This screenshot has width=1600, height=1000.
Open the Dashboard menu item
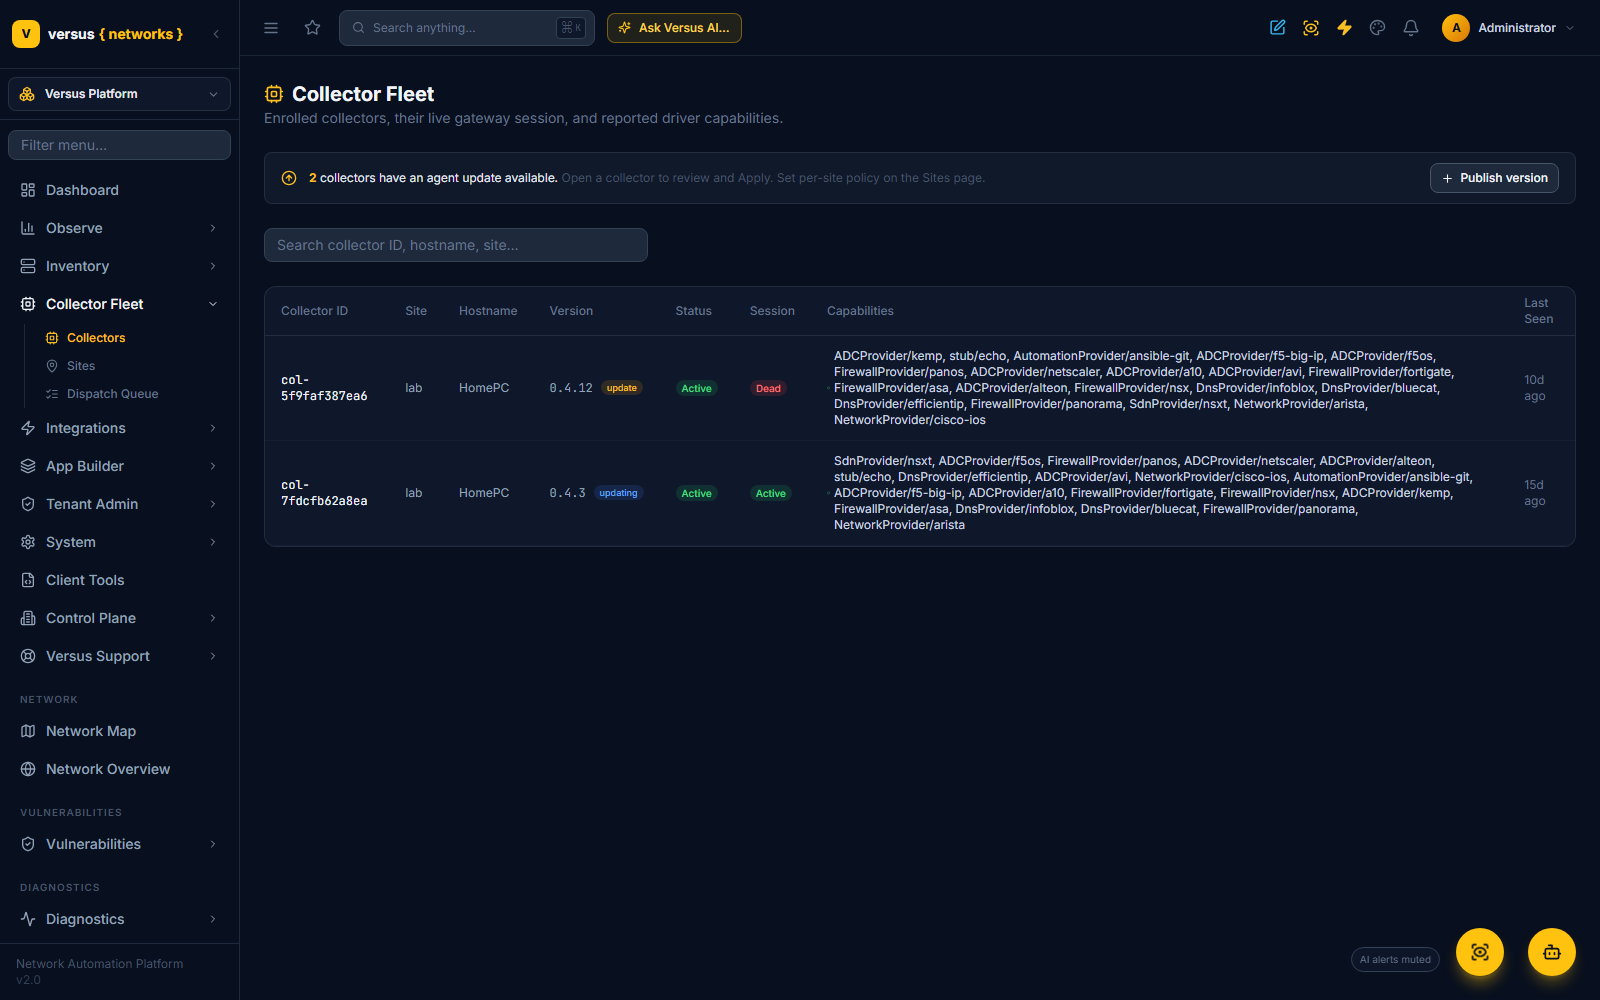pos(119,190)
